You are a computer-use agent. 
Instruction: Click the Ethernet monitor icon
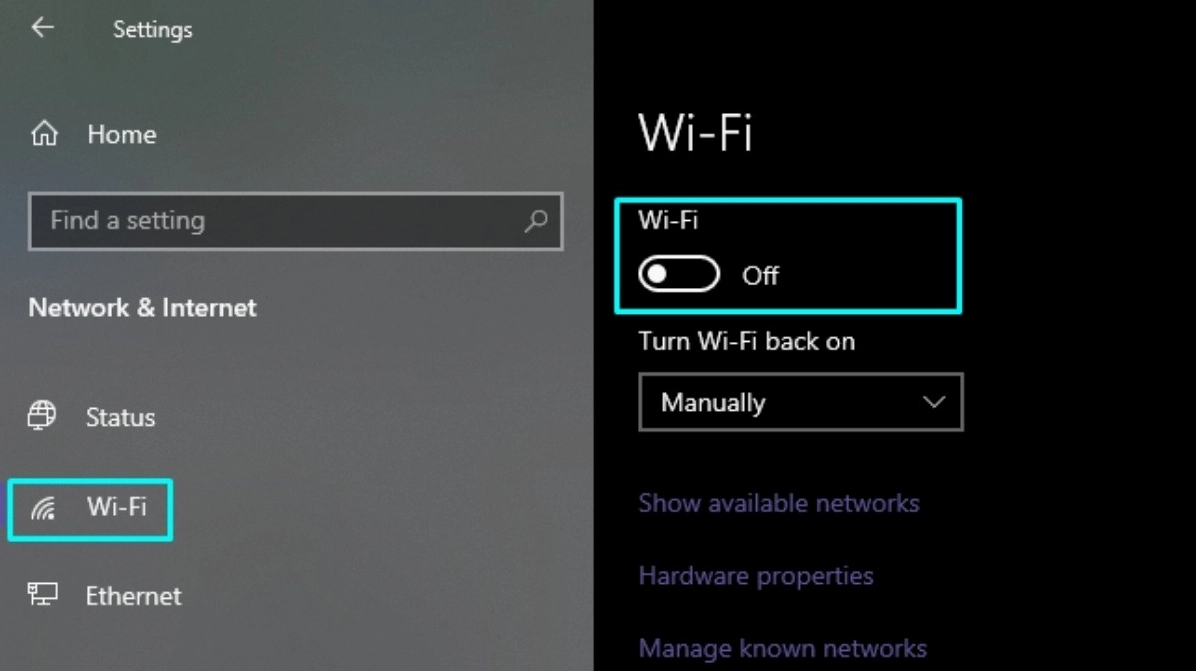[x=43, y=594]
